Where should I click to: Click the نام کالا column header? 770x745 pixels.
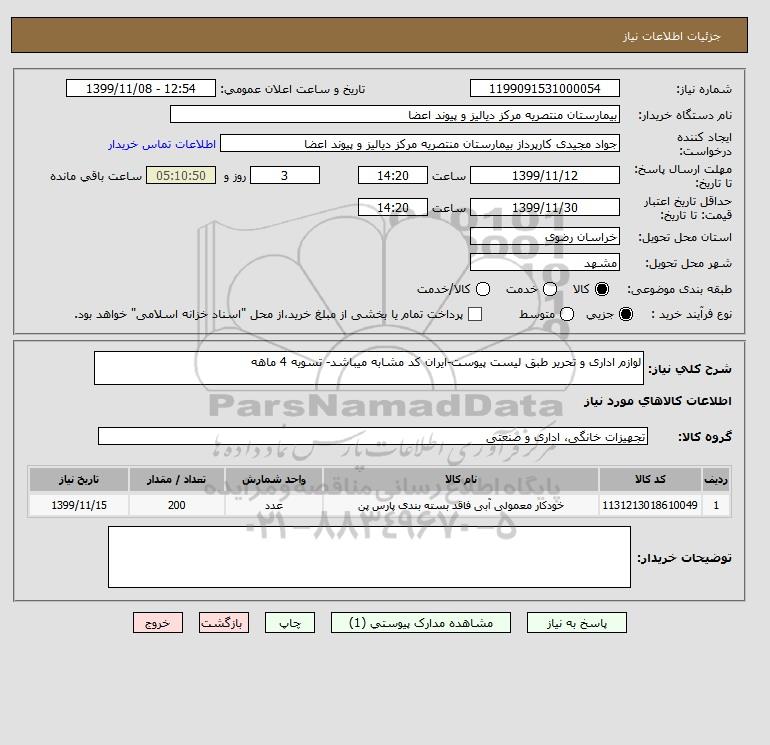click(x=461, y=479)
